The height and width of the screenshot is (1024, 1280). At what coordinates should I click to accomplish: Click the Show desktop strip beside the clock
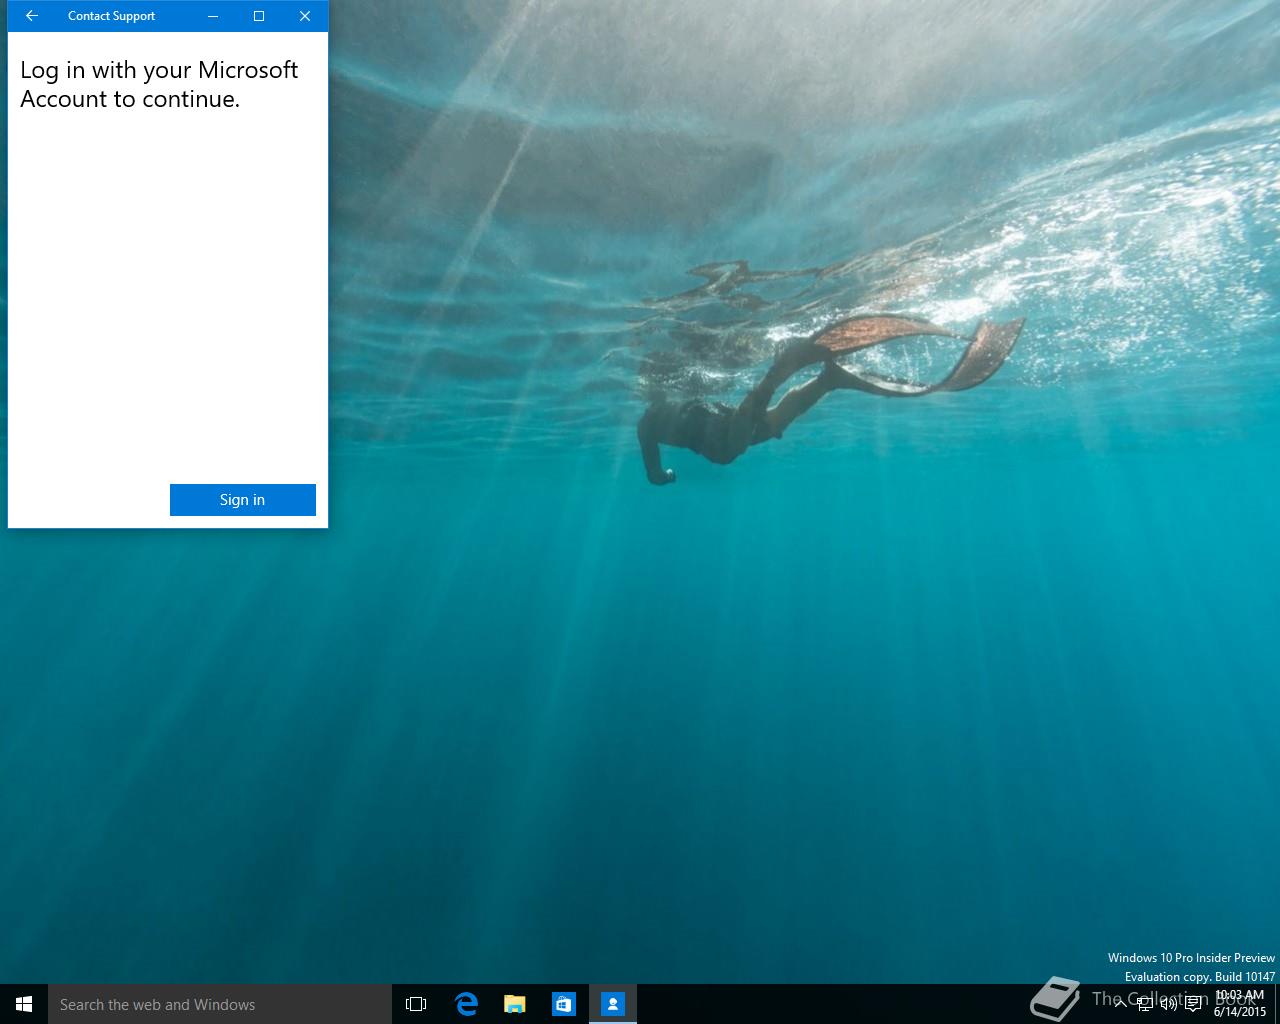click(1277, 1004)
